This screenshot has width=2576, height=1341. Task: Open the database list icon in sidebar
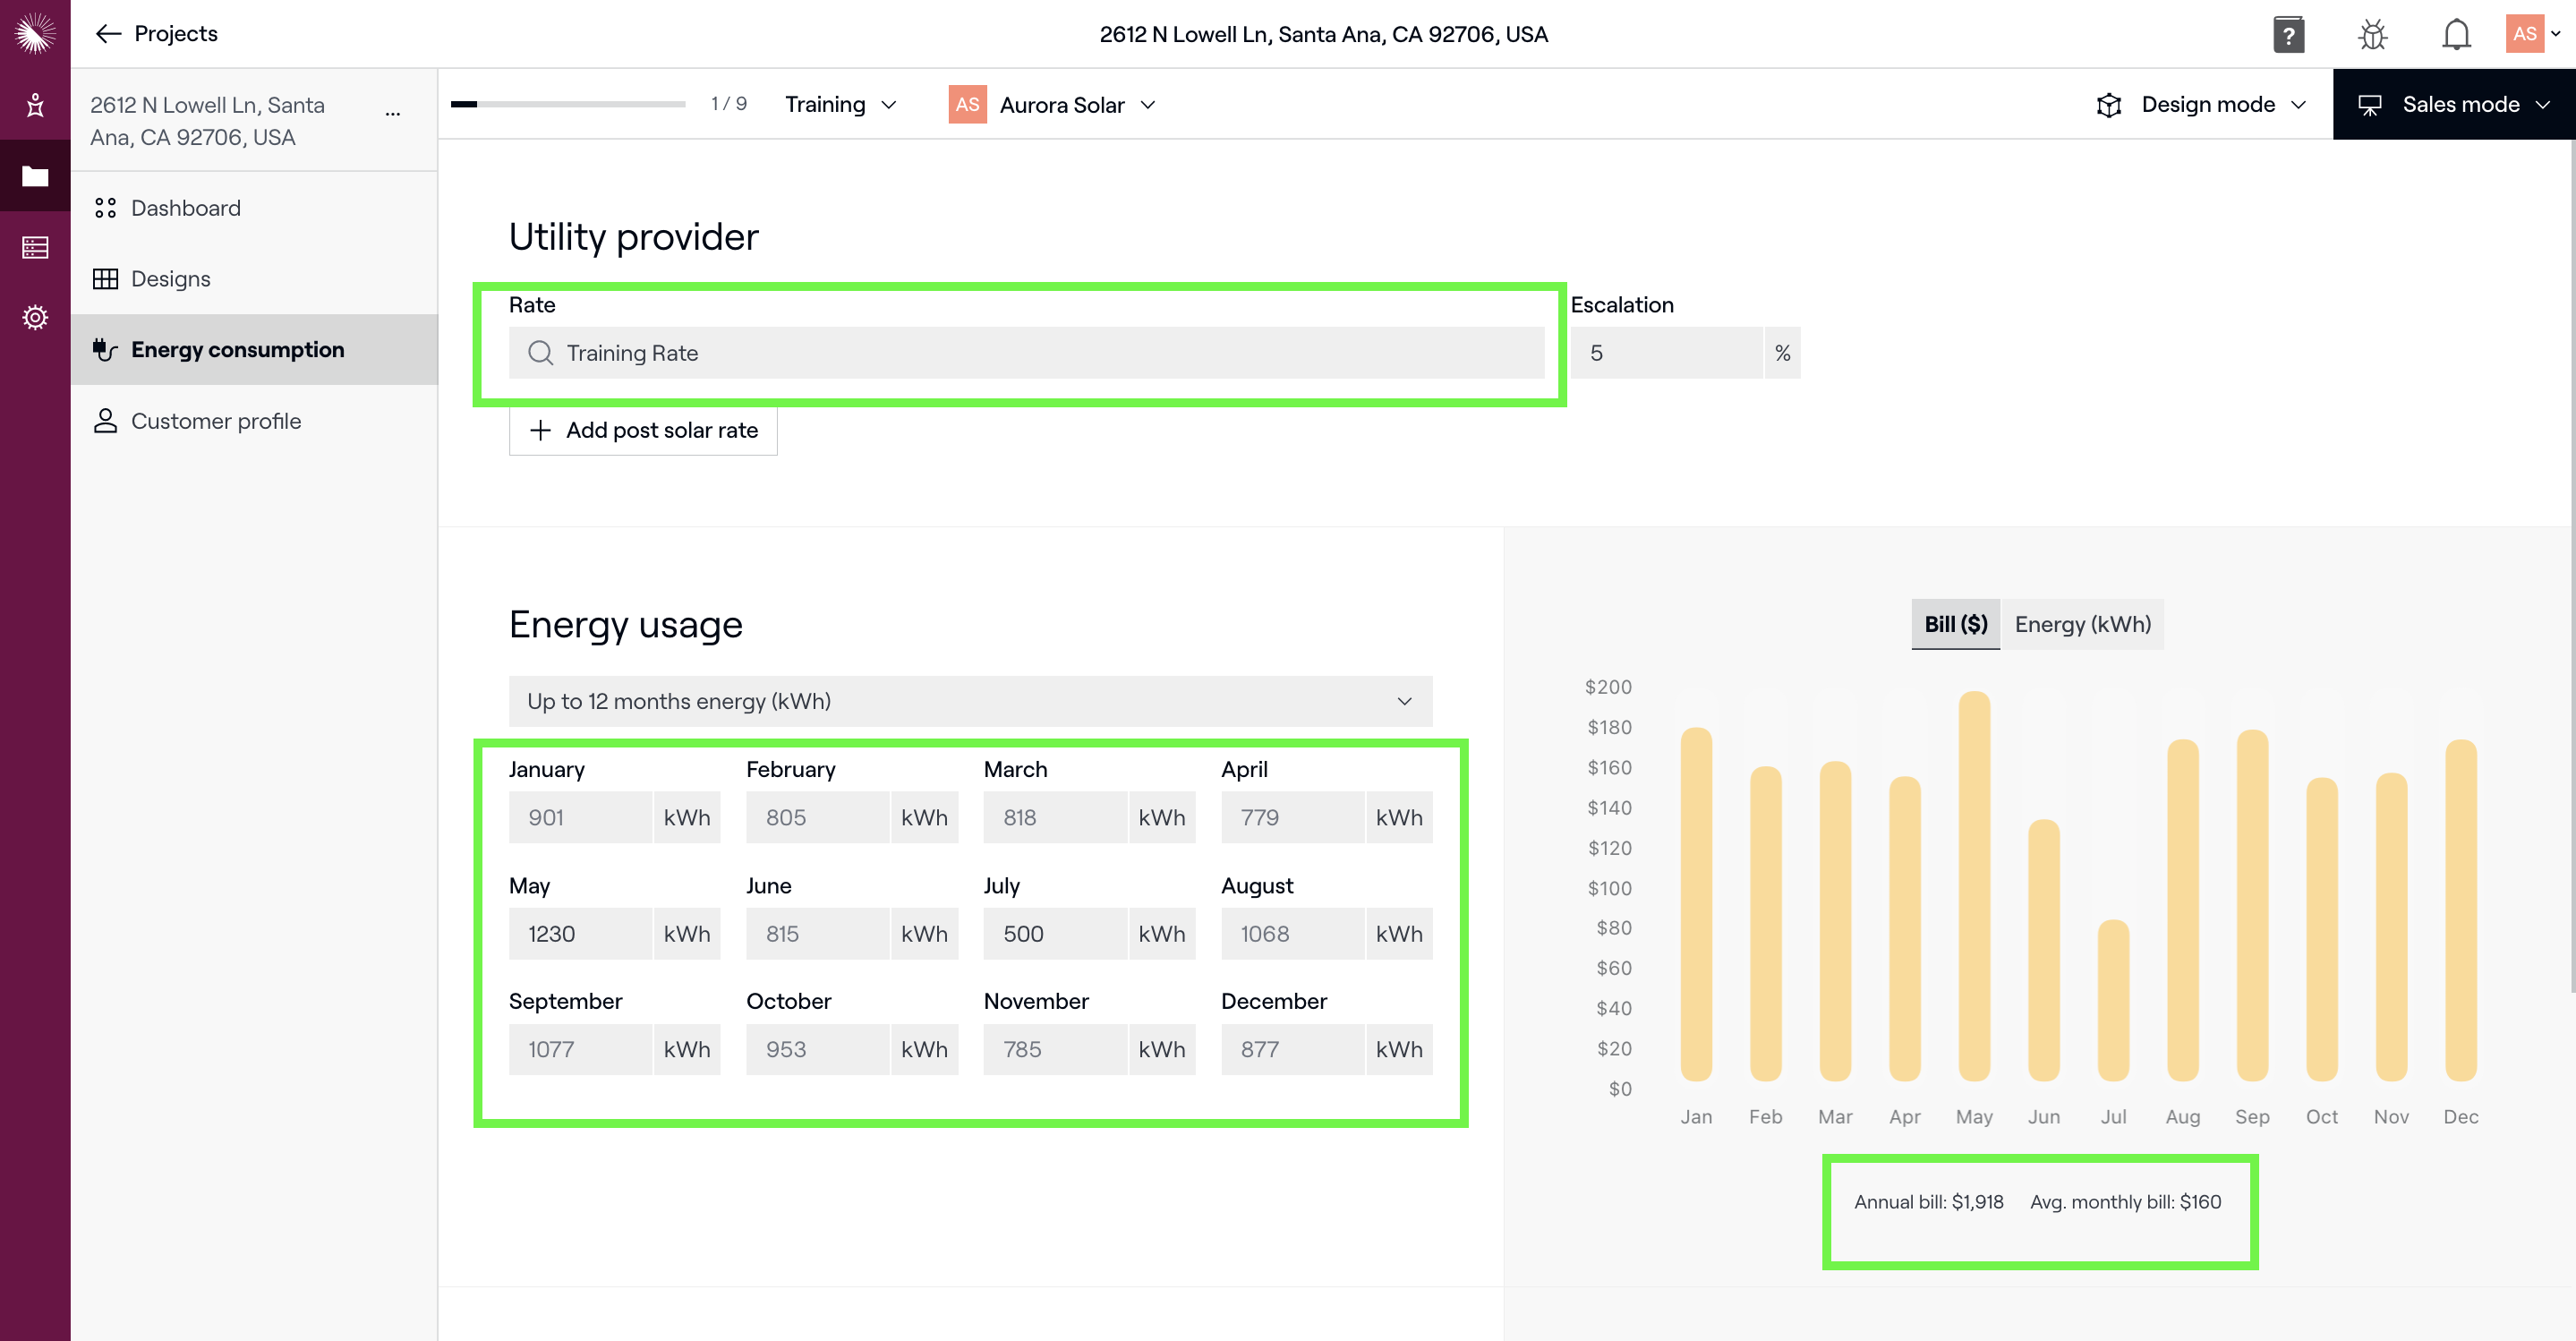click(x=35, y=247)
